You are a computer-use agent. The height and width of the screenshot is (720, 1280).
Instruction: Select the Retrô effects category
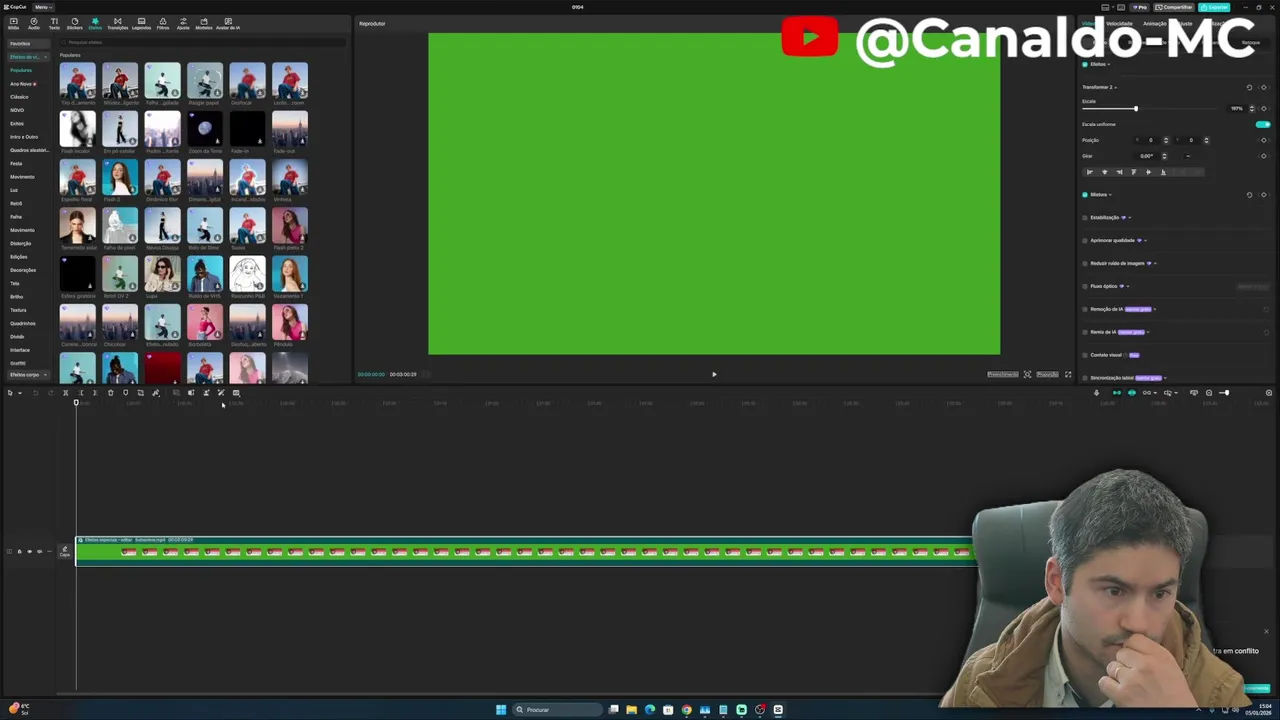point(16,203)
